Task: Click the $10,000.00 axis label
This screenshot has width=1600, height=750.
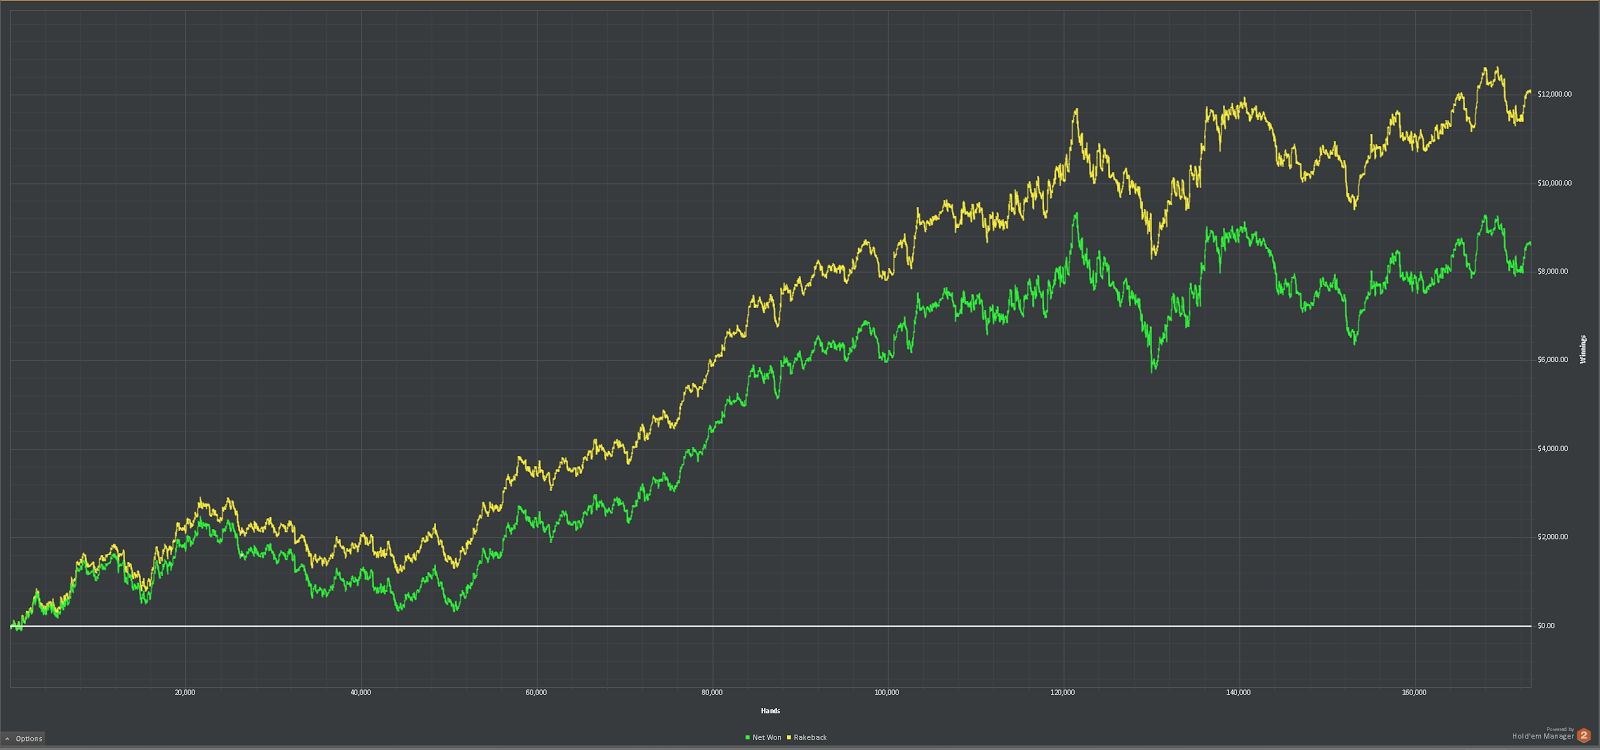Action: pyautogui.click(x=1555, y=183)
